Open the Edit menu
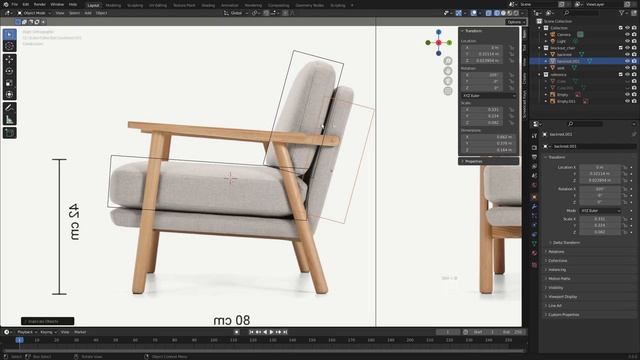This screenshot has height=360, width=640. 26,4
